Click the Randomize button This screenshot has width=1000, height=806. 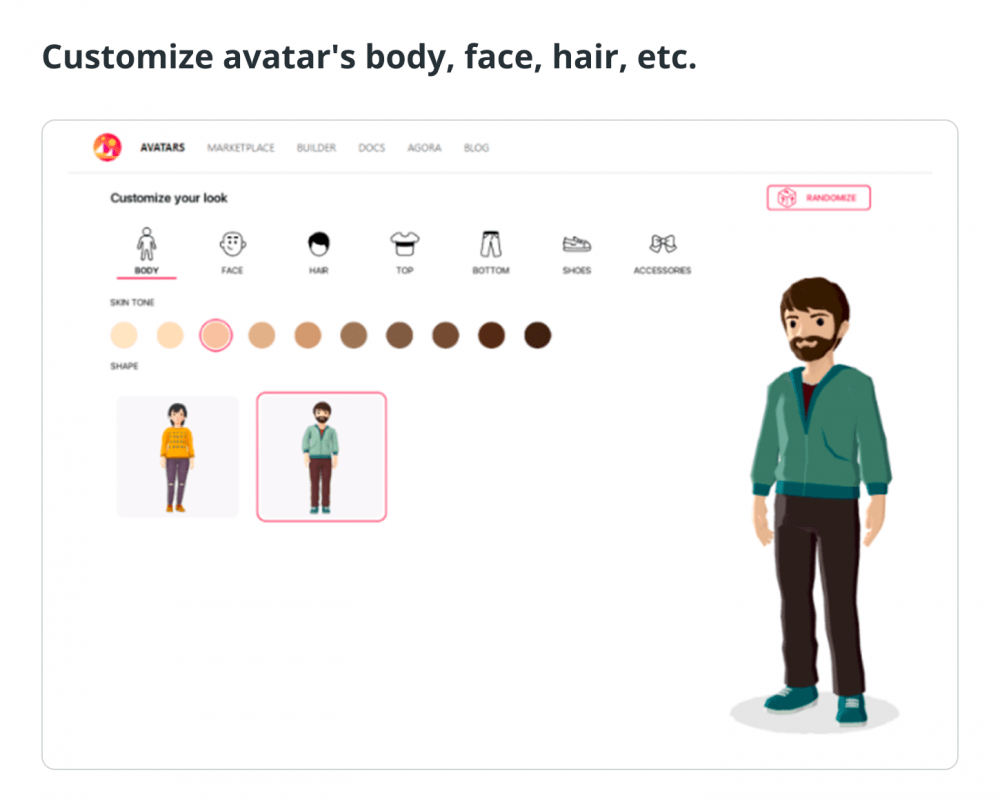[818, 198]
